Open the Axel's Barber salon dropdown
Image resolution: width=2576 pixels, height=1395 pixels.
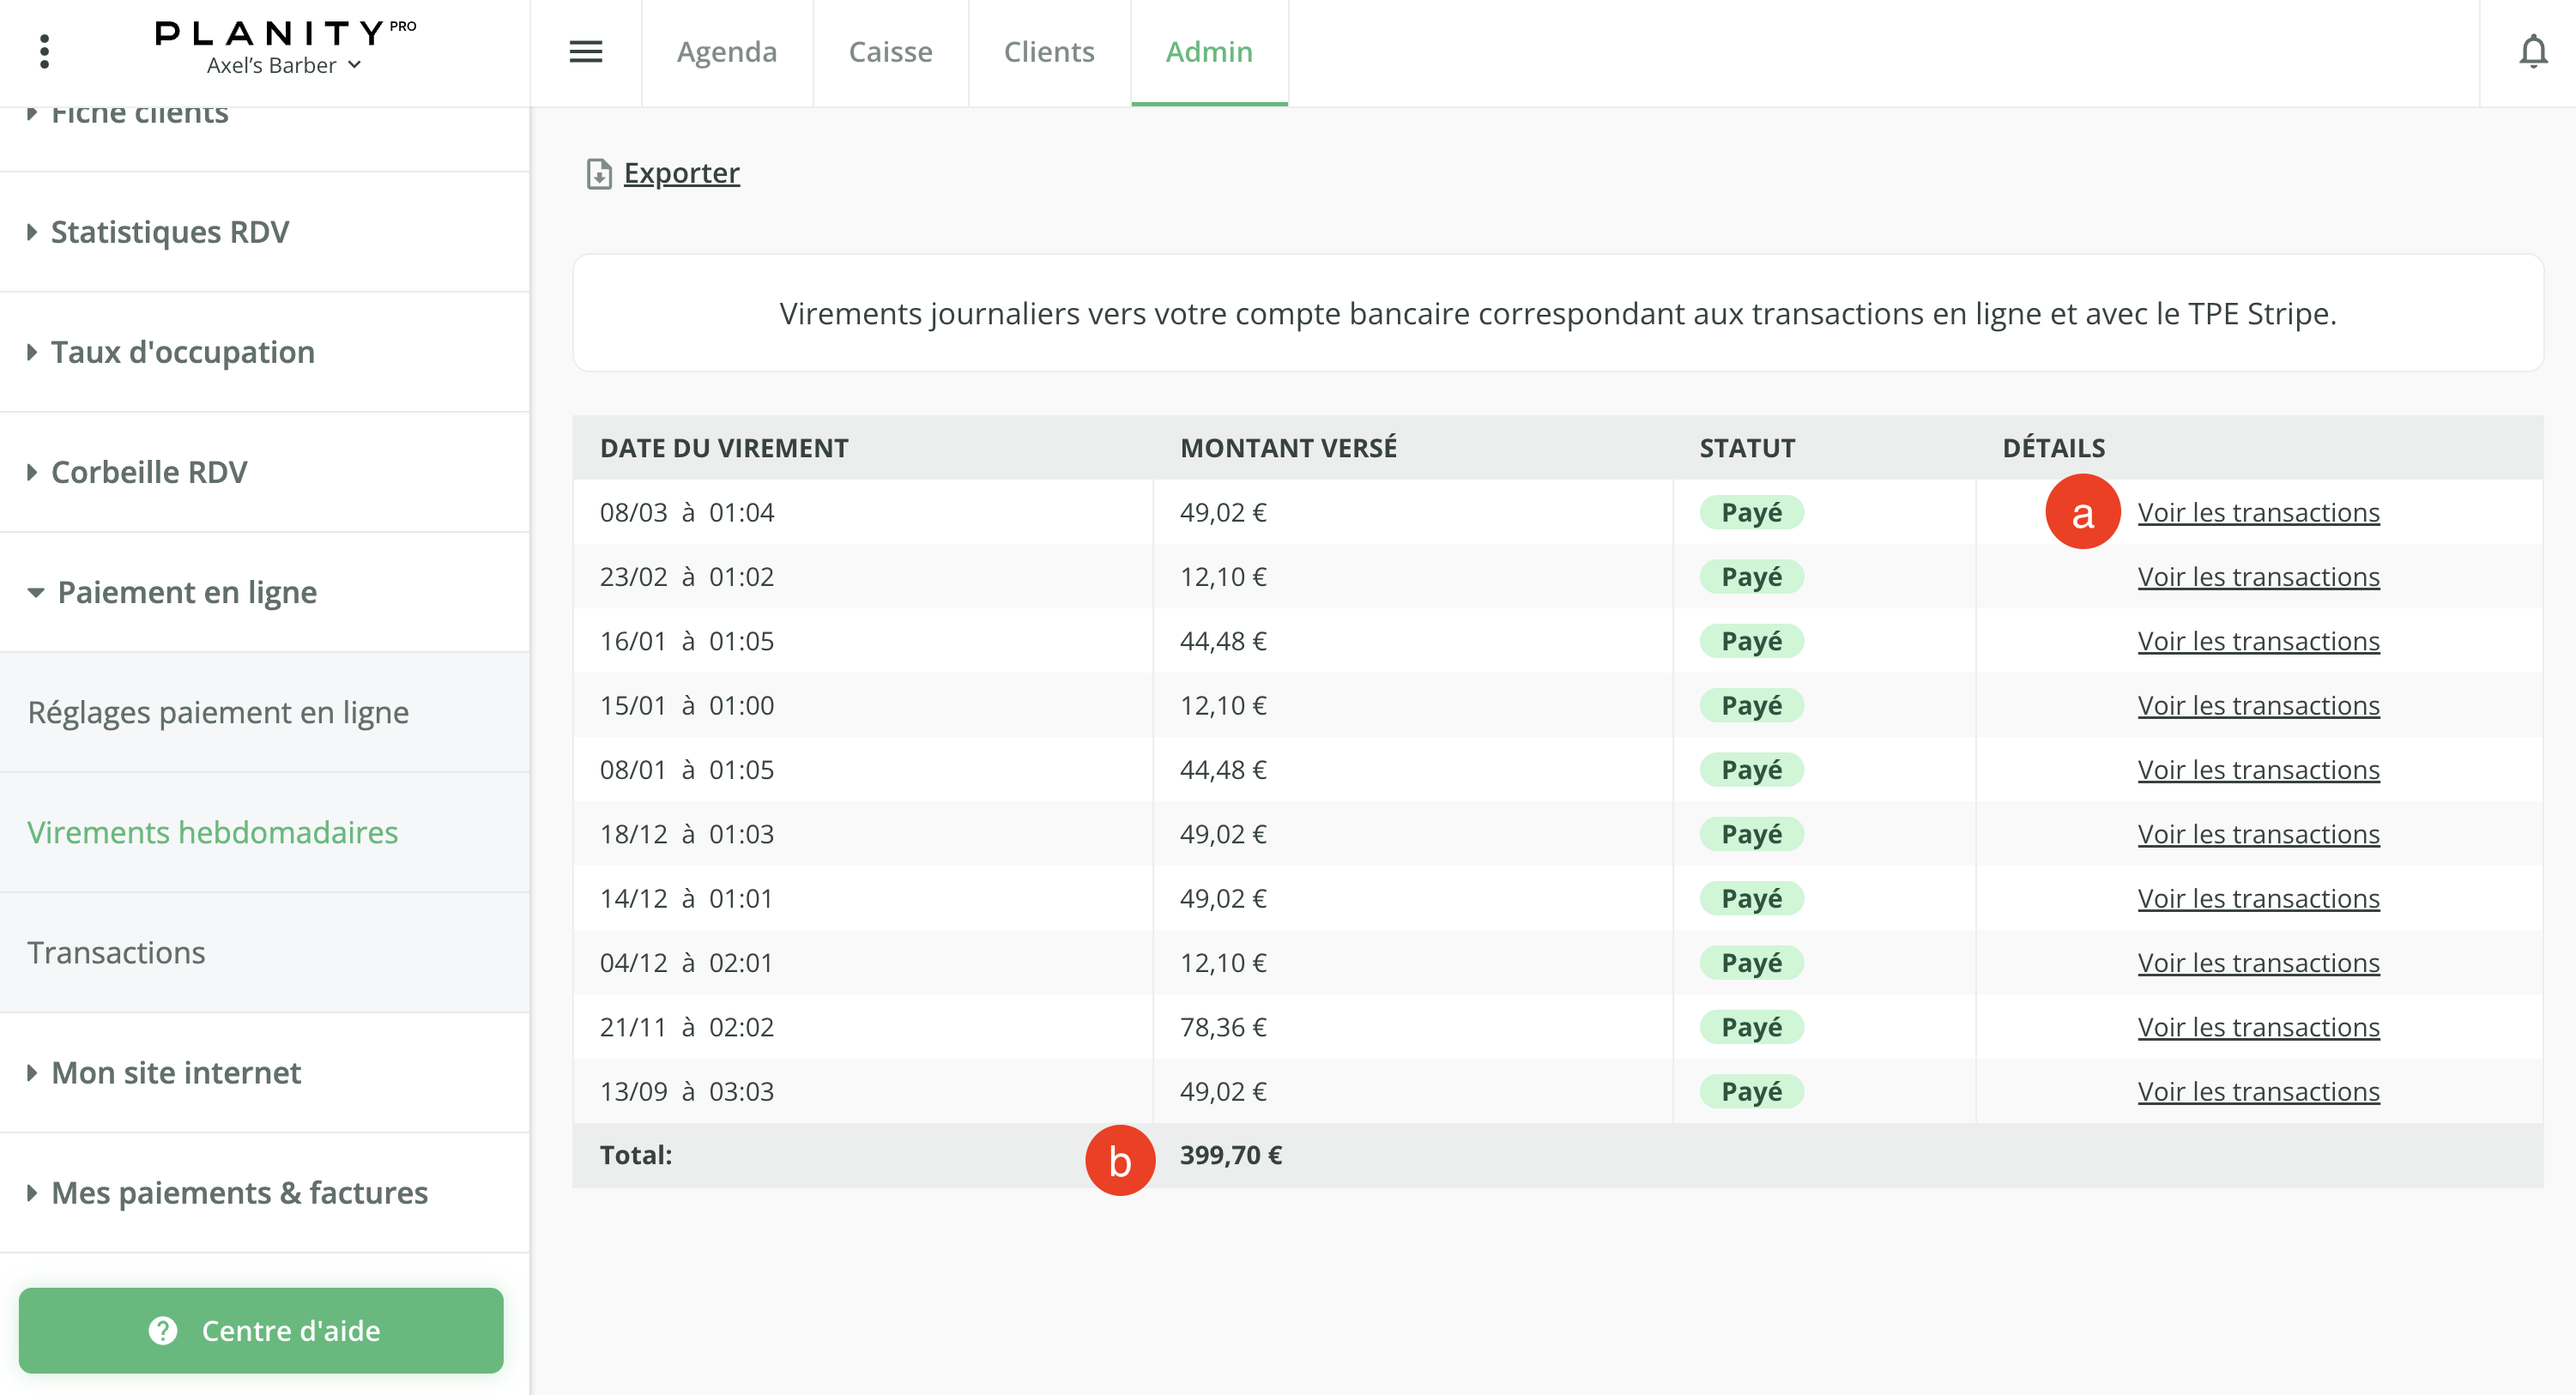coord(283,66)
